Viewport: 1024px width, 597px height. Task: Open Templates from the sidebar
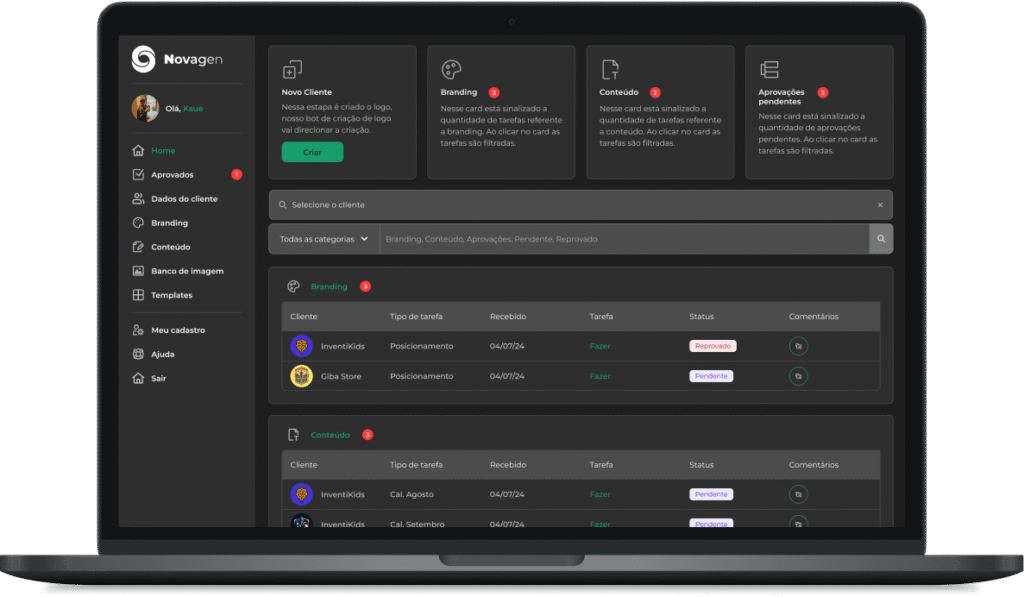tap(171, 295)
